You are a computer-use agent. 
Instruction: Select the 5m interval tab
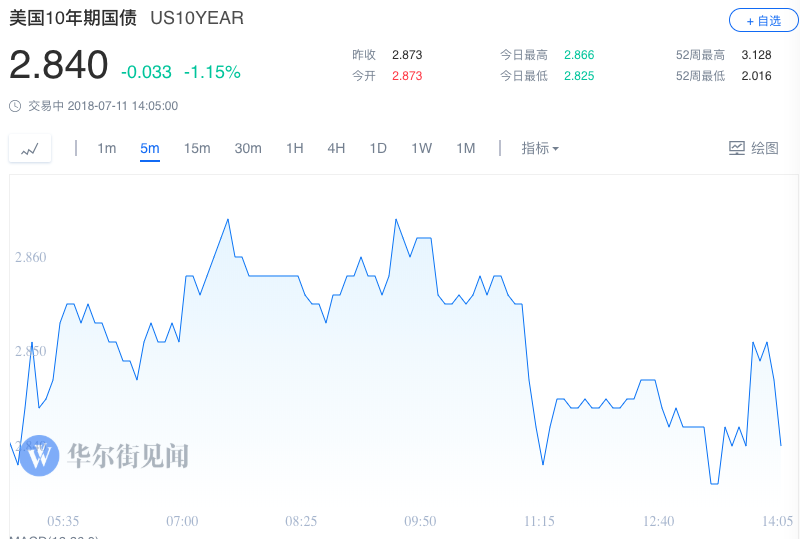point(150,148)
